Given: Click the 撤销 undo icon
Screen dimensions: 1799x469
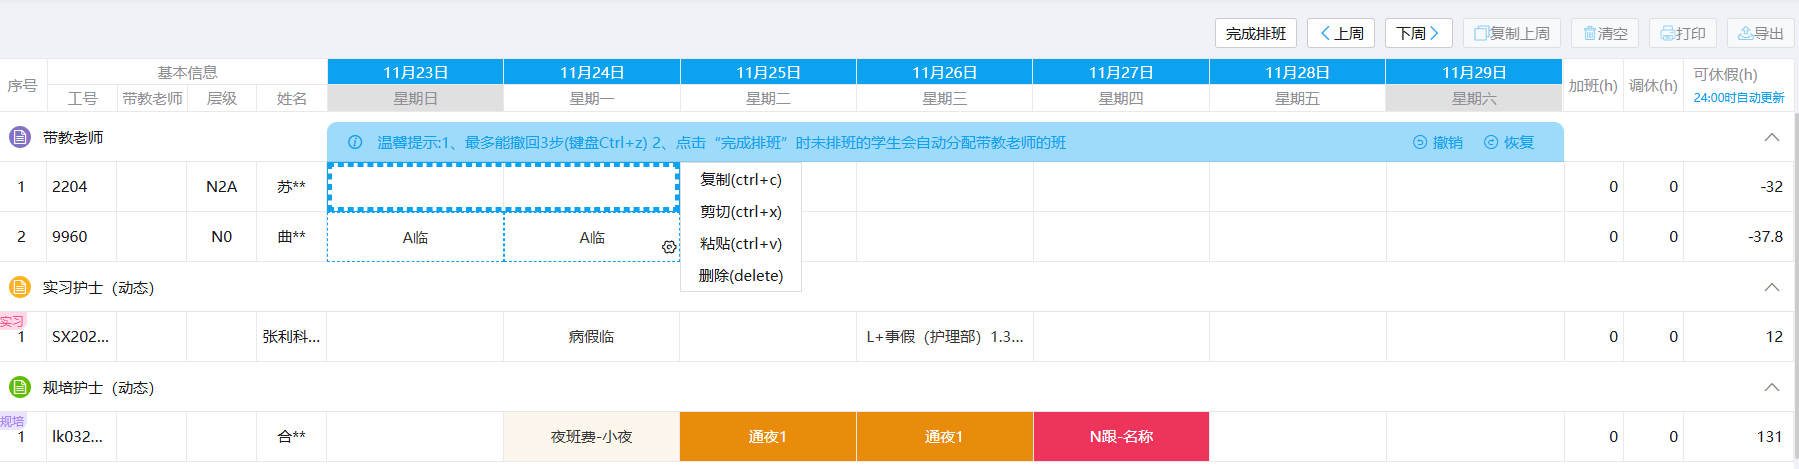Looking at the screenshot, I should 1420,142.
